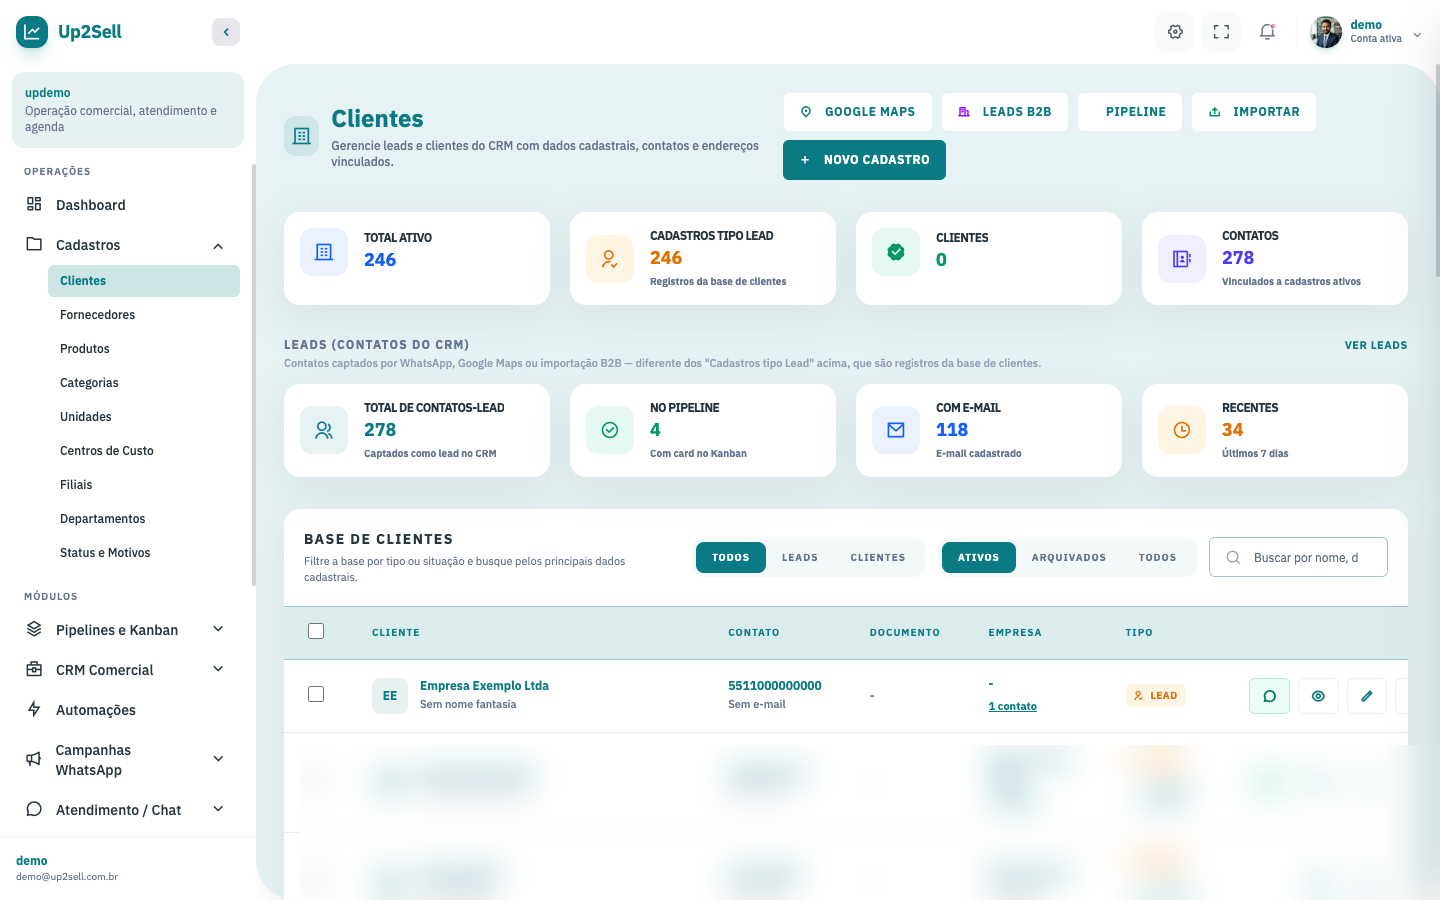Select all rows with header checkbox
1440x900 pixels.
coord(316,631)
